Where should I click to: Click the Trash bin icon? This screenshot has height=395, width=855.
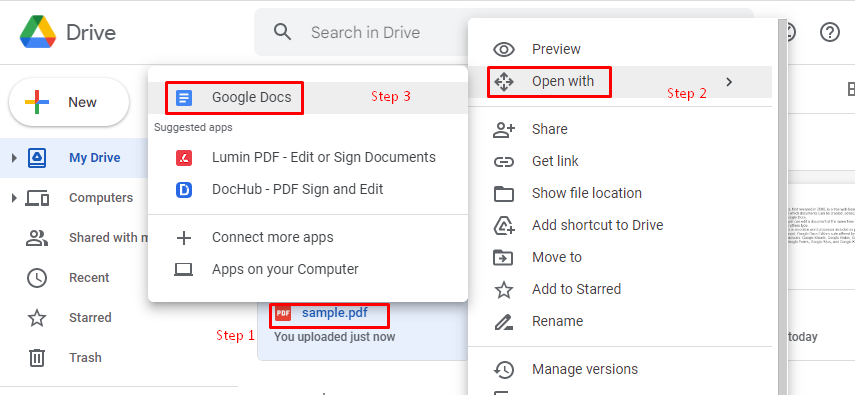pos(37,358)
